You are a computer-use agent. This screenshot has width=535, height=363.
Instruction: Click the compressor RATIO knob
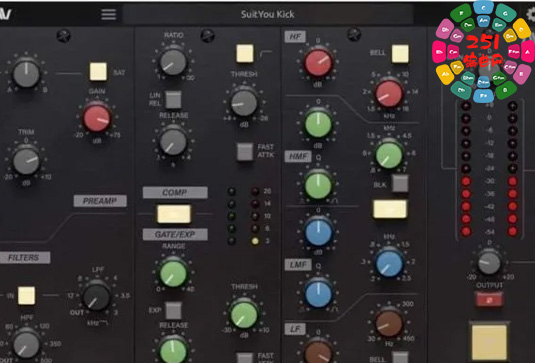(173, 62)
